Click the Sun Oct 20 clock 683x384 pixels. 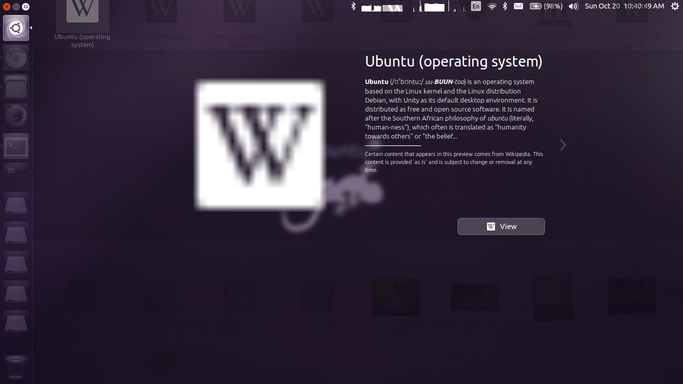pos(624,6)
